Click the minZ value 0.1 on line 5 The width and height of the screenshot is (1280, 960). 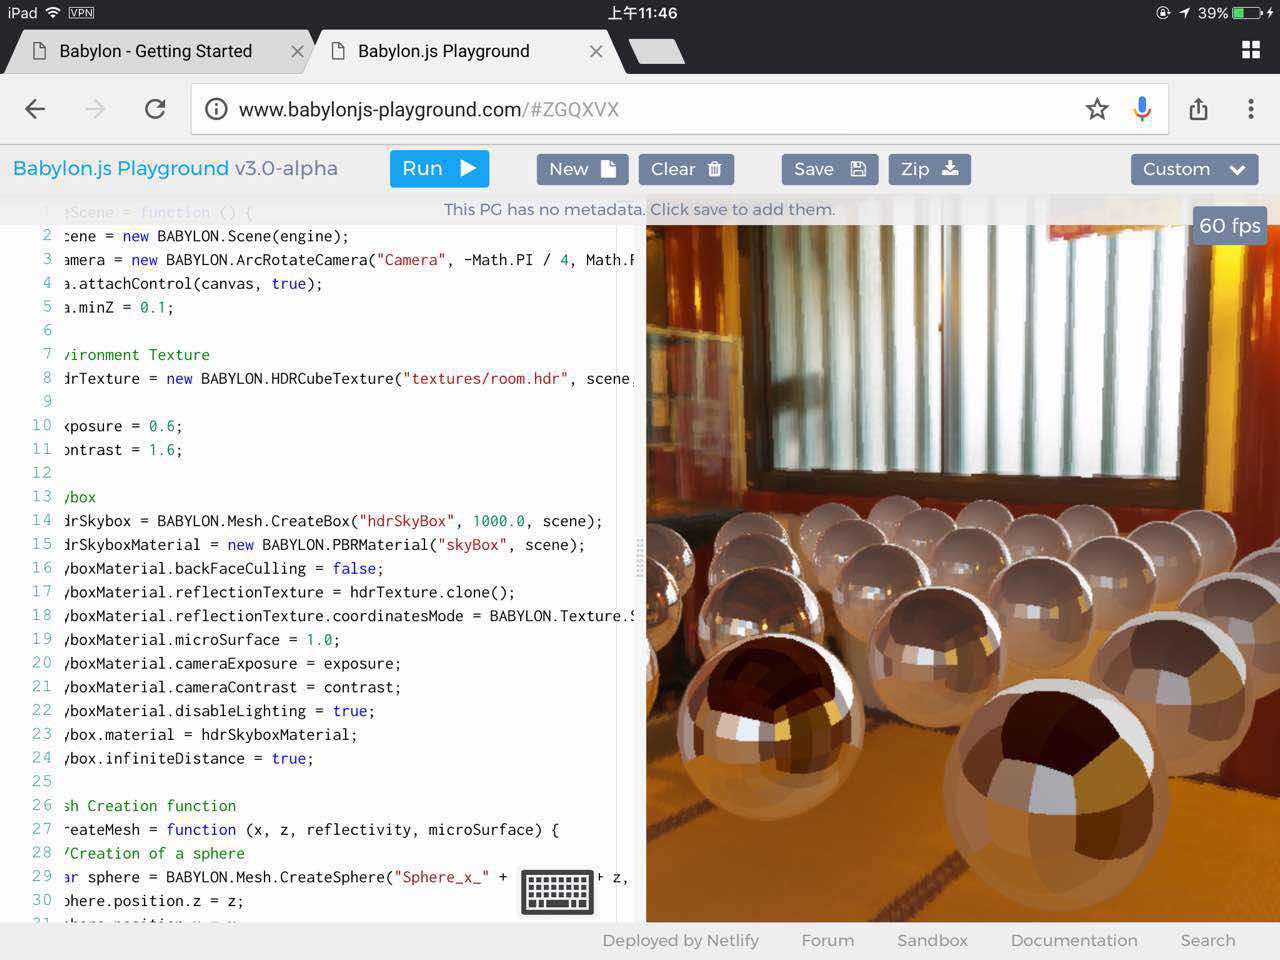pos(153,307)
